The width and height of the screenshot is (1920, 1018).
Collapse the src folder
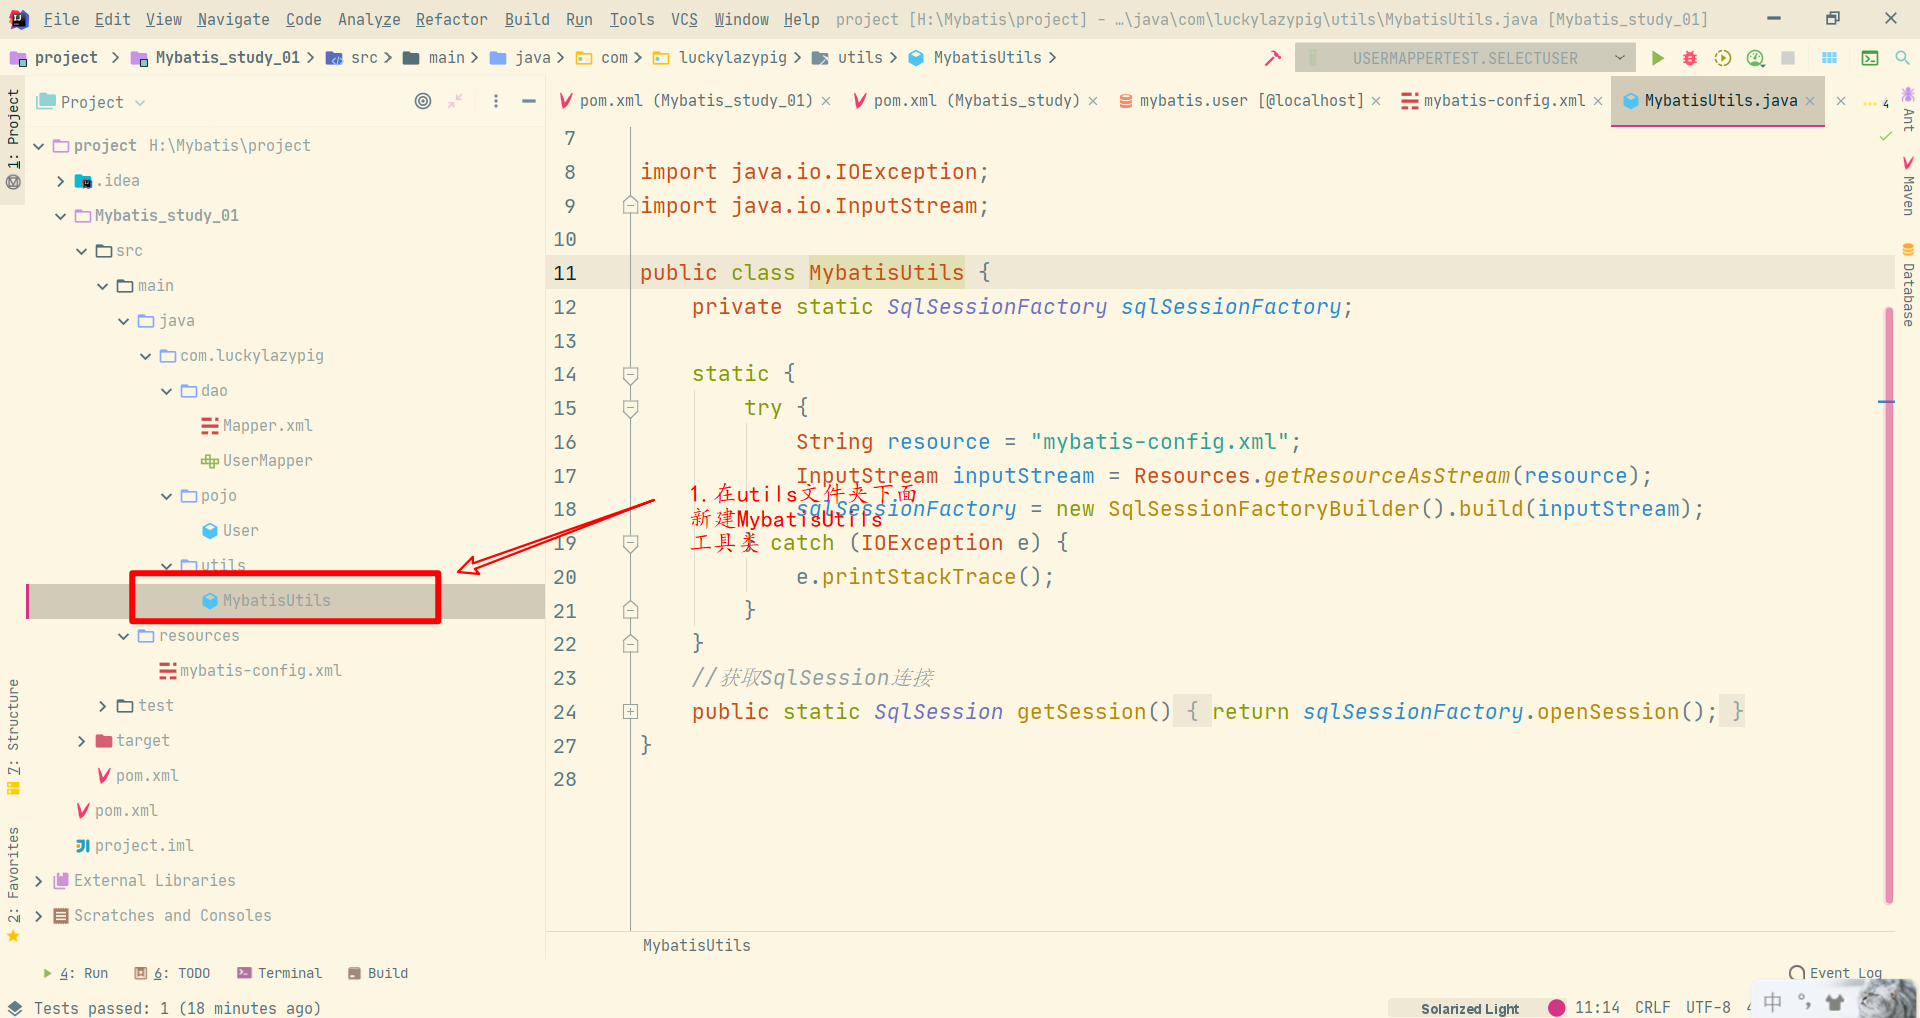pyautogui.click(x=81, y=251)
